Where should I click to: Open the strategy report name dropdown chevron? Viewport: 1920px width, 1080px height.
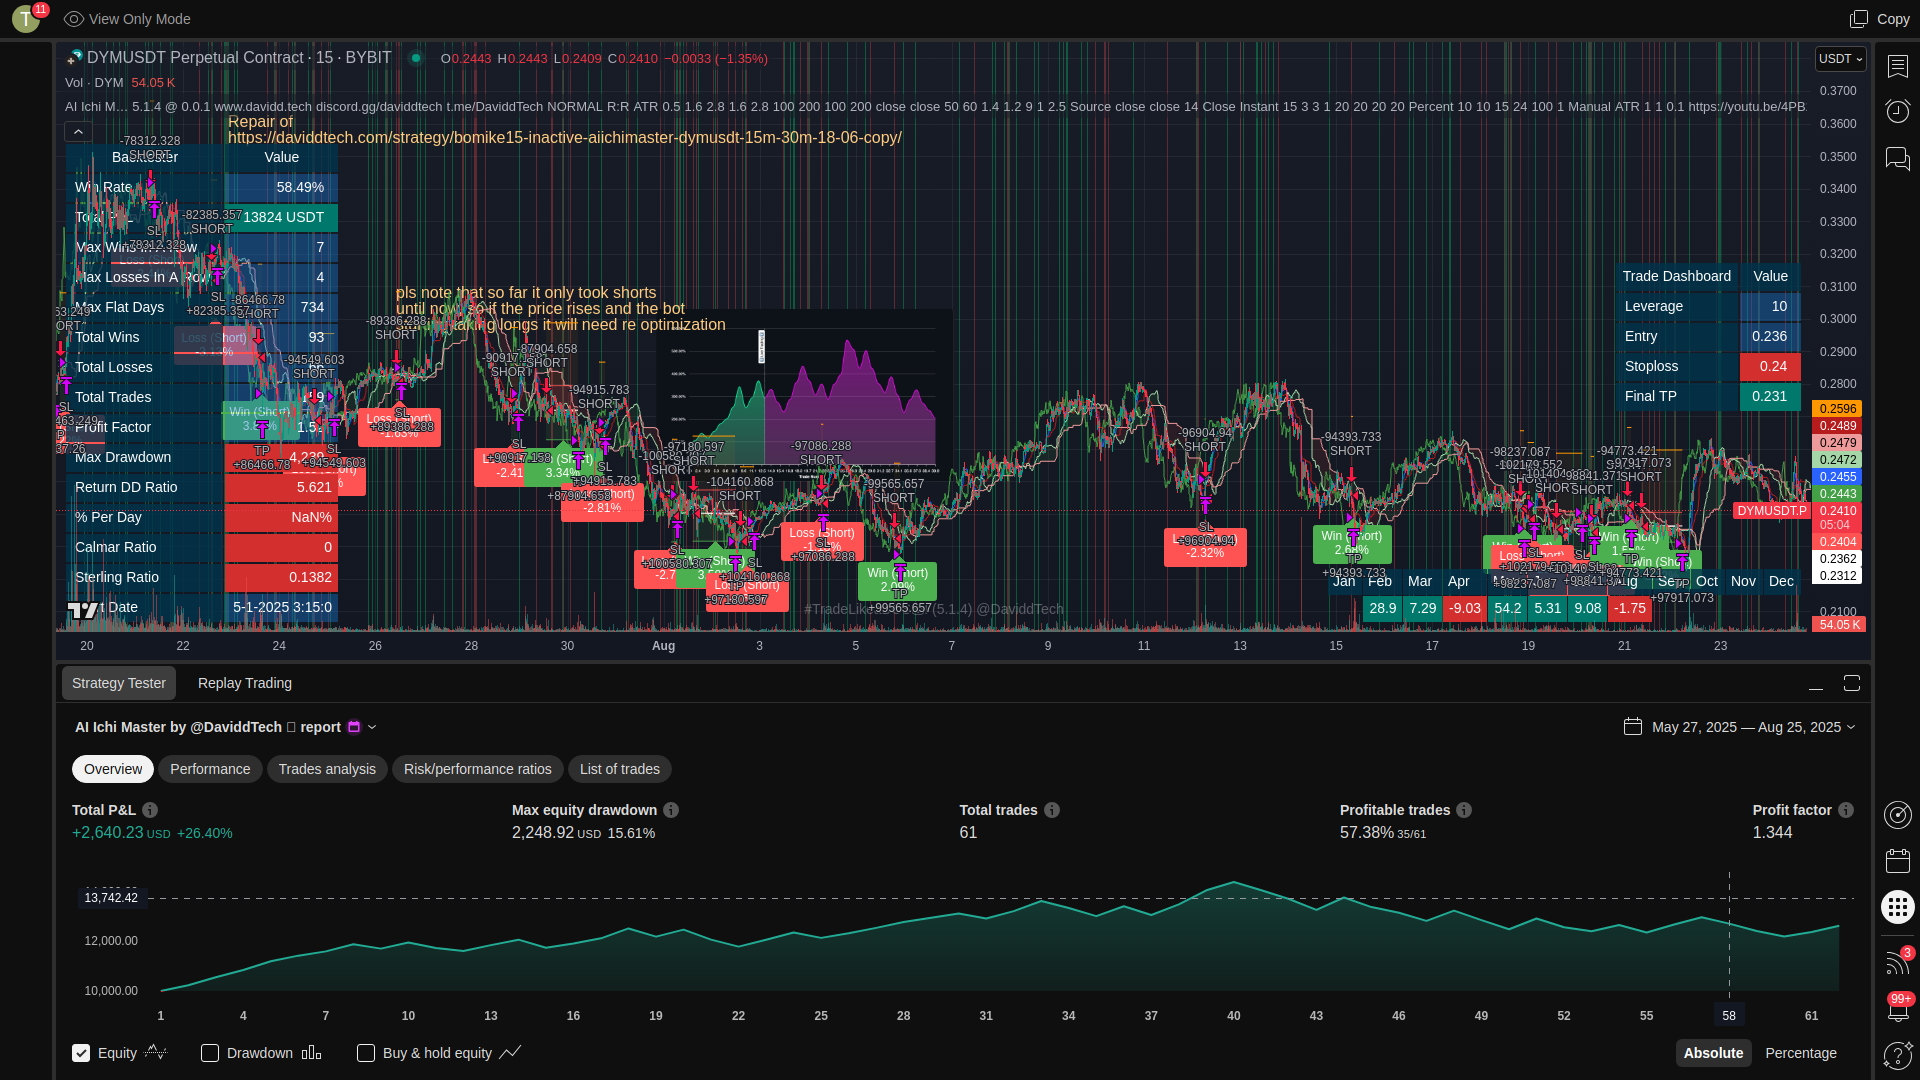click(372, 727)
